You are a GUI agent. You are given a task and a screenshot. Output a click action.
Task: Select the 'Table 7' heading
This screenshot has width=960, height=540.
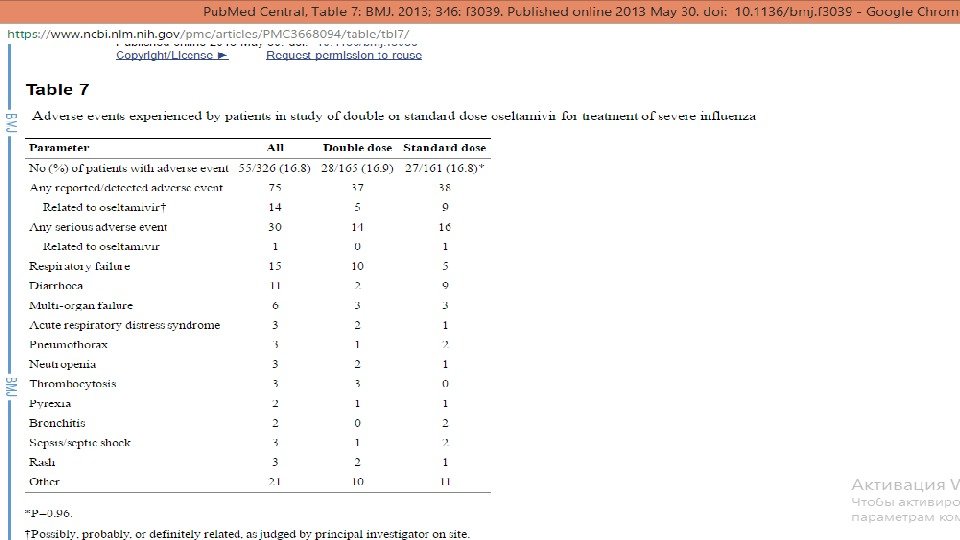tap(58, 90)
